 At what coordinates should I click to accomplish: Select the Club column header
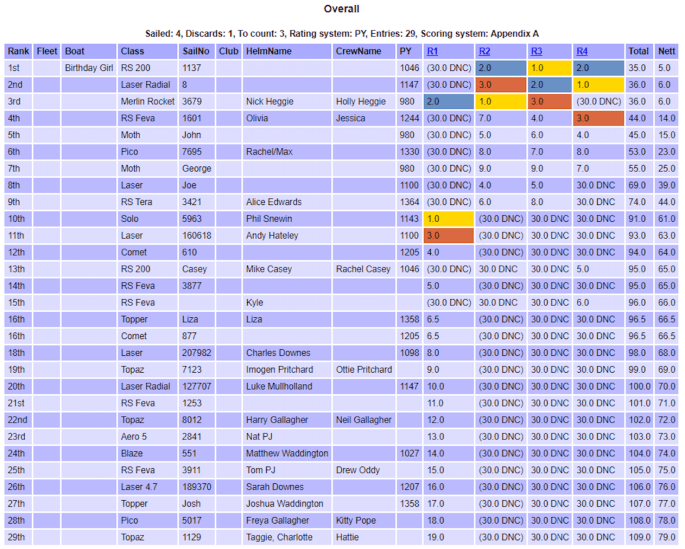(228, 51)
